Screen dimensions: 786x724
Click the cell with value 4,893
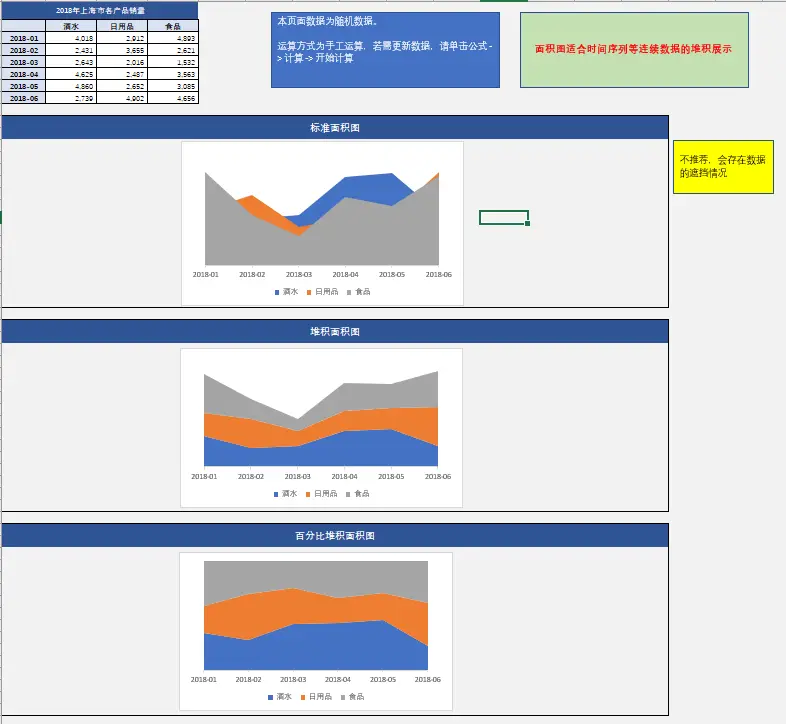(173, 38)
